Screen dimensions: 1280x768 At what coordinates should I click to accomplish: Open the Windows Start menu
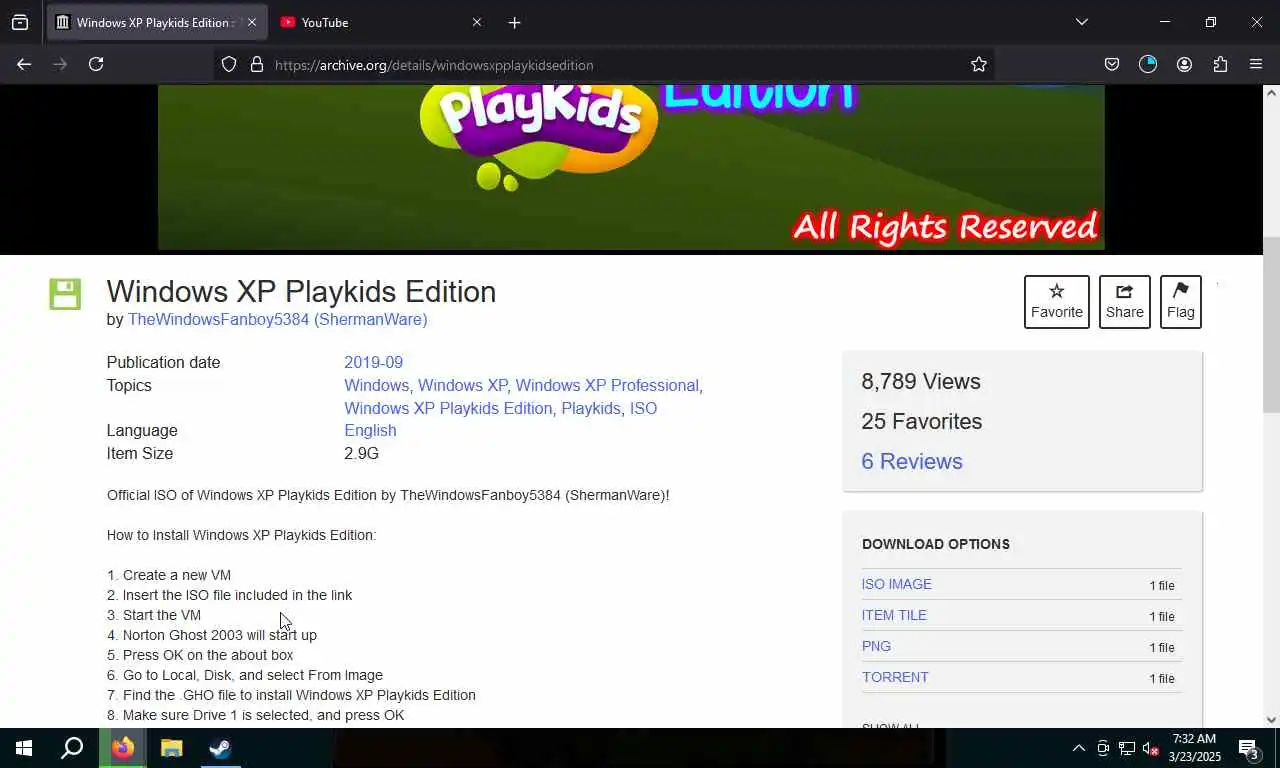(24, 748)
